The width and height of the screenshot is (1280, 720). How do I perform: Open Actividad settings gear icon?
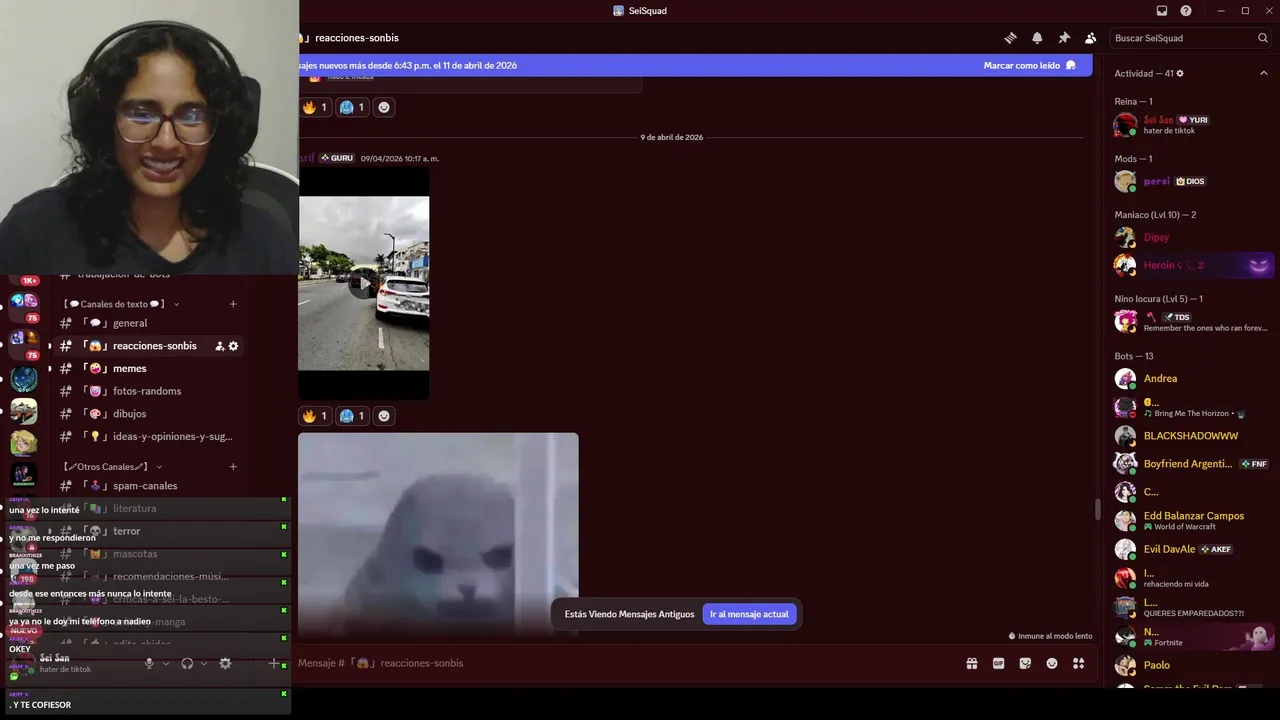pos(1180,74)
